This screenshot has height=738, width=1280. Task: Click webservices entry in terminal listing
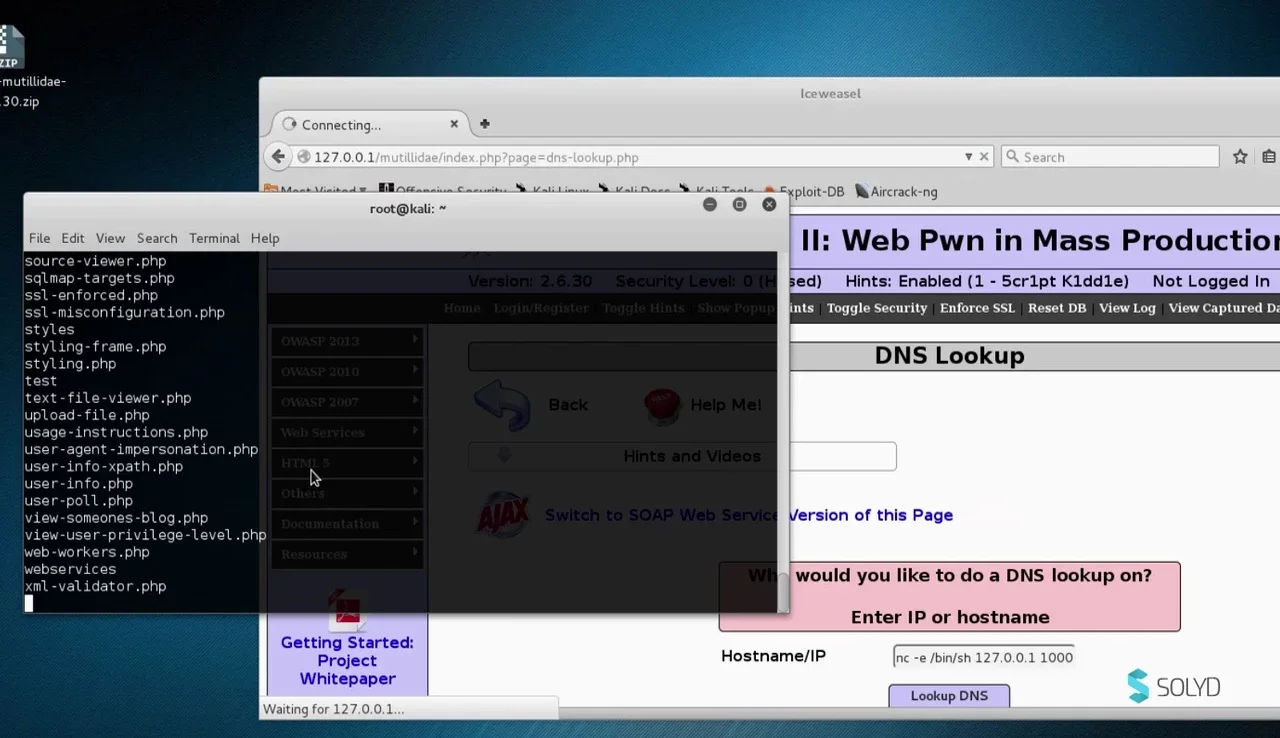(x=70, y=569)
